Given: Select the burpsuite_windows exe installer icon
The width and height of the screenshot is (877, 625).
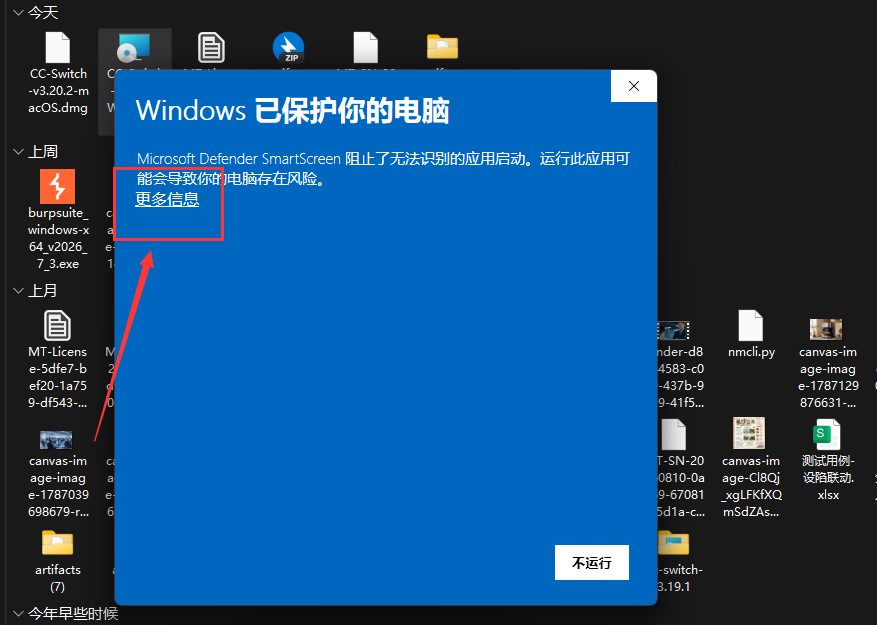Looking at the screenshot, I should [x=57, y=186].
